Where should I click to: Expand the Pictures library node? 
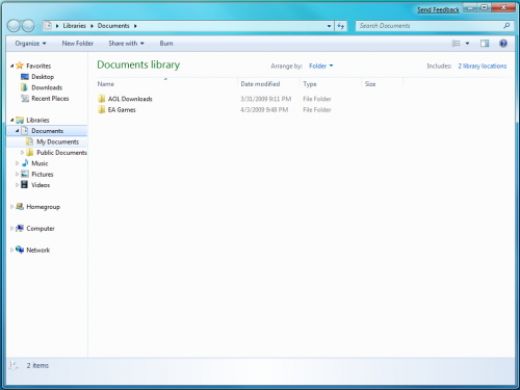(17, 174)
